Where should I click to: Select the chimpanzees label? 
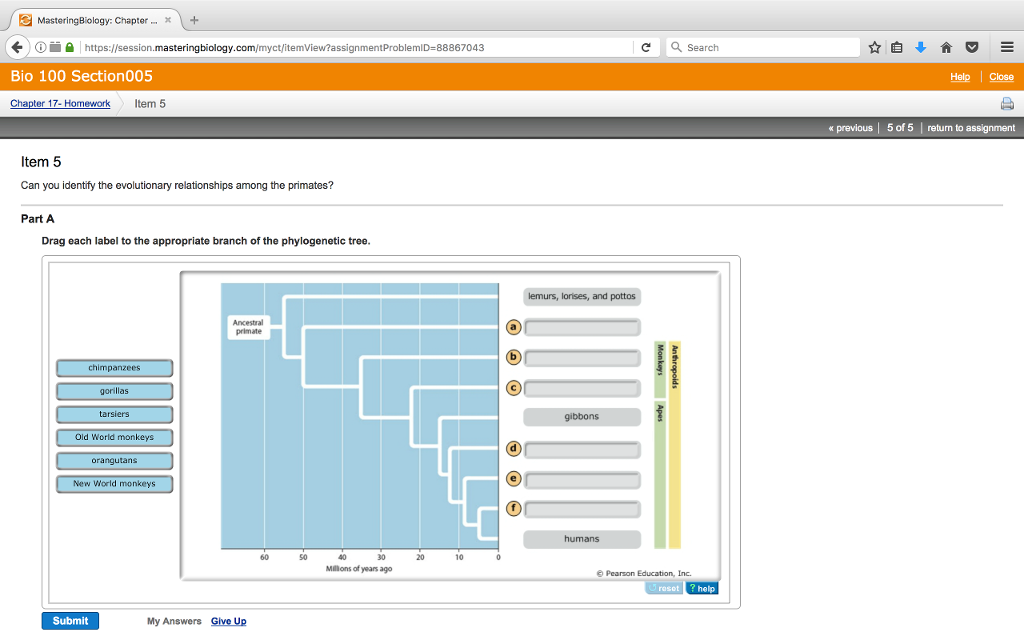[x=114, y=368]
